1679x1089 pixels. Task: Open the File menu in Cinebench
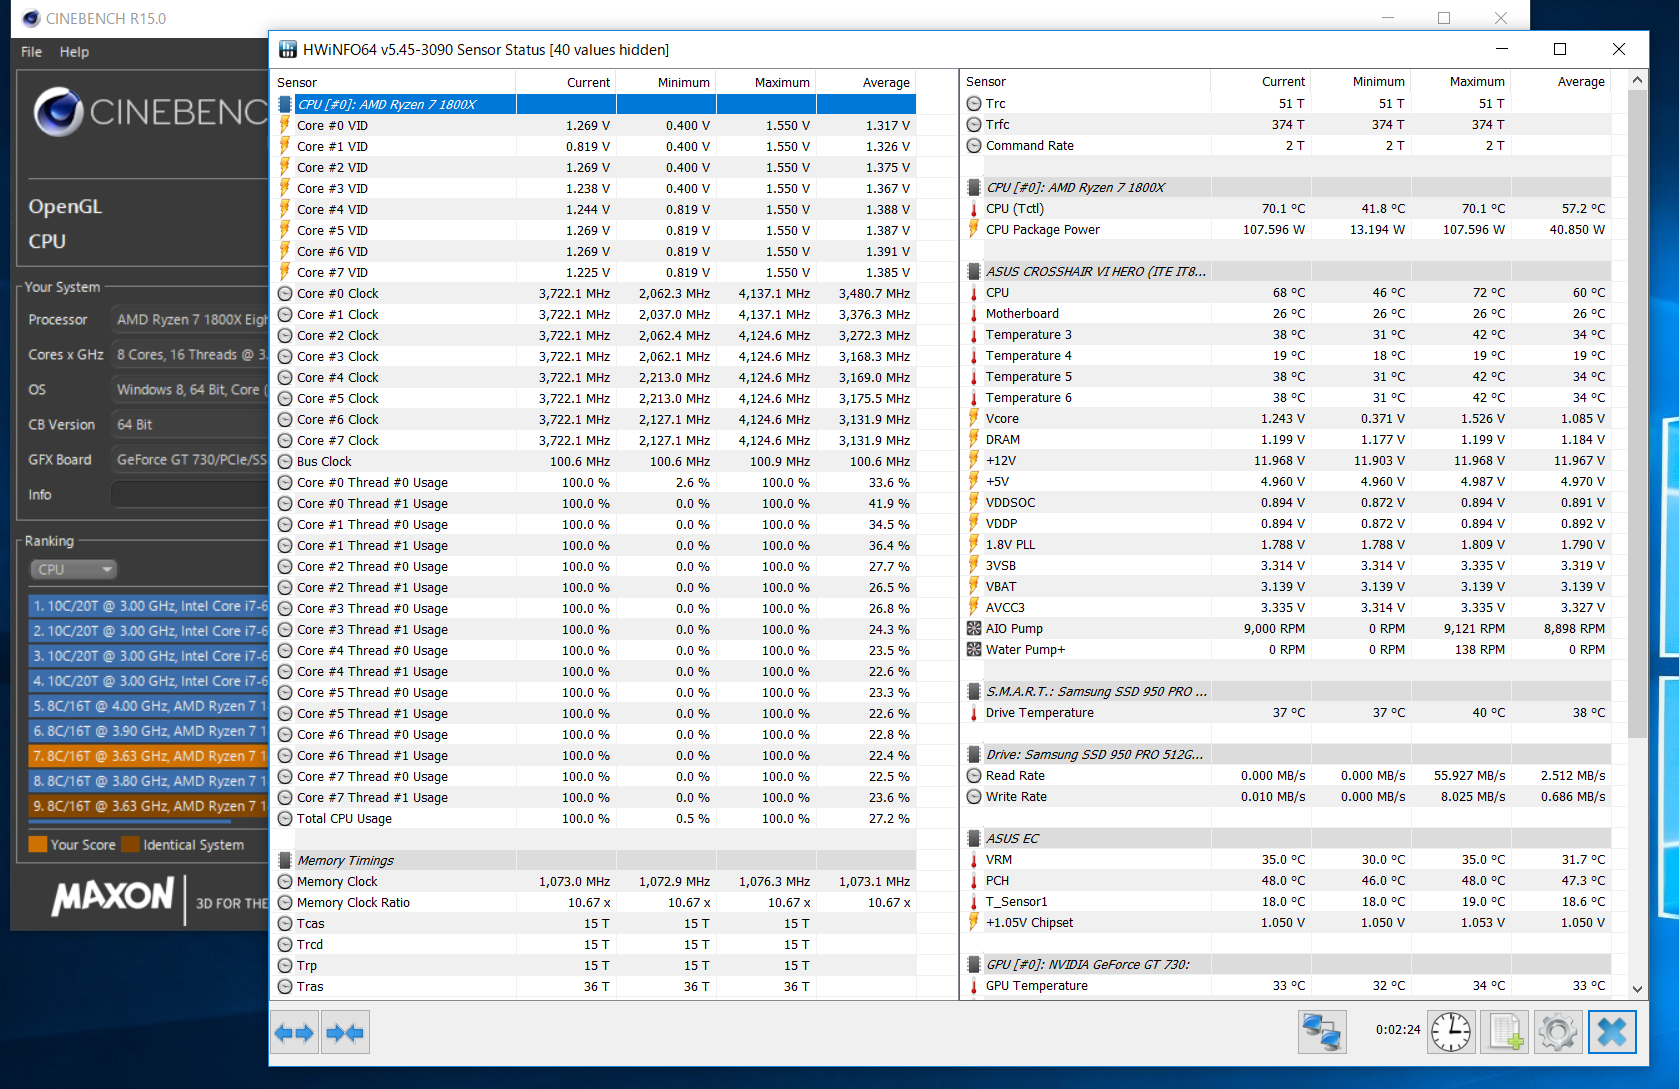tap(32, 52)
